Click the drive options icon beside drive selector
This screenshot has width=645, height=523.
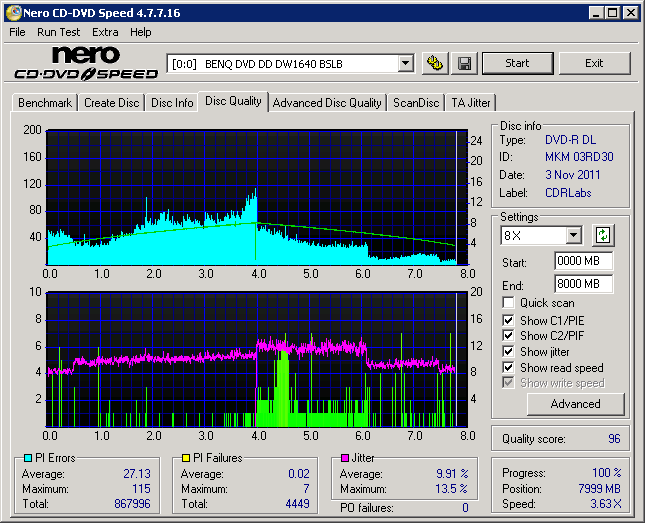coord(434,63)
